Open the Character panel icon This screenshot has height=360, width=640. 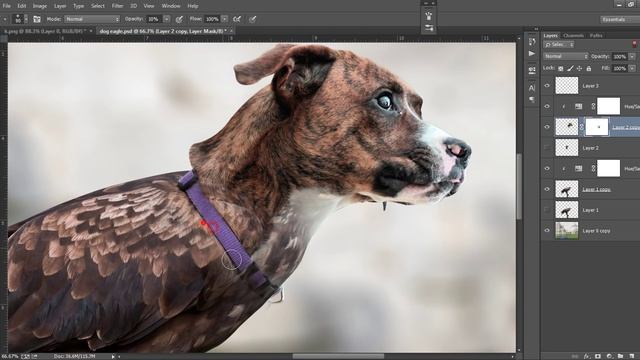point(531,88)
